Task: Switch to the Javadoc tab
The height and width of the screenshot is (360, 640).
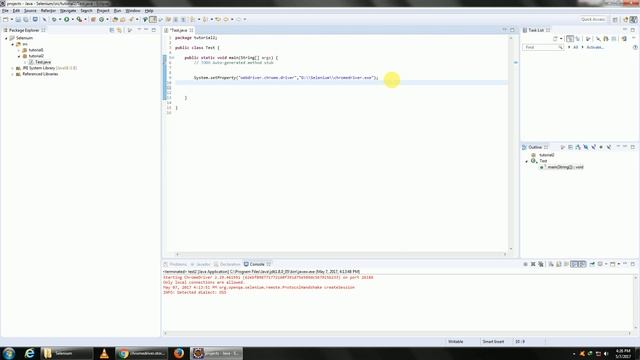Action: pos(200,264)
